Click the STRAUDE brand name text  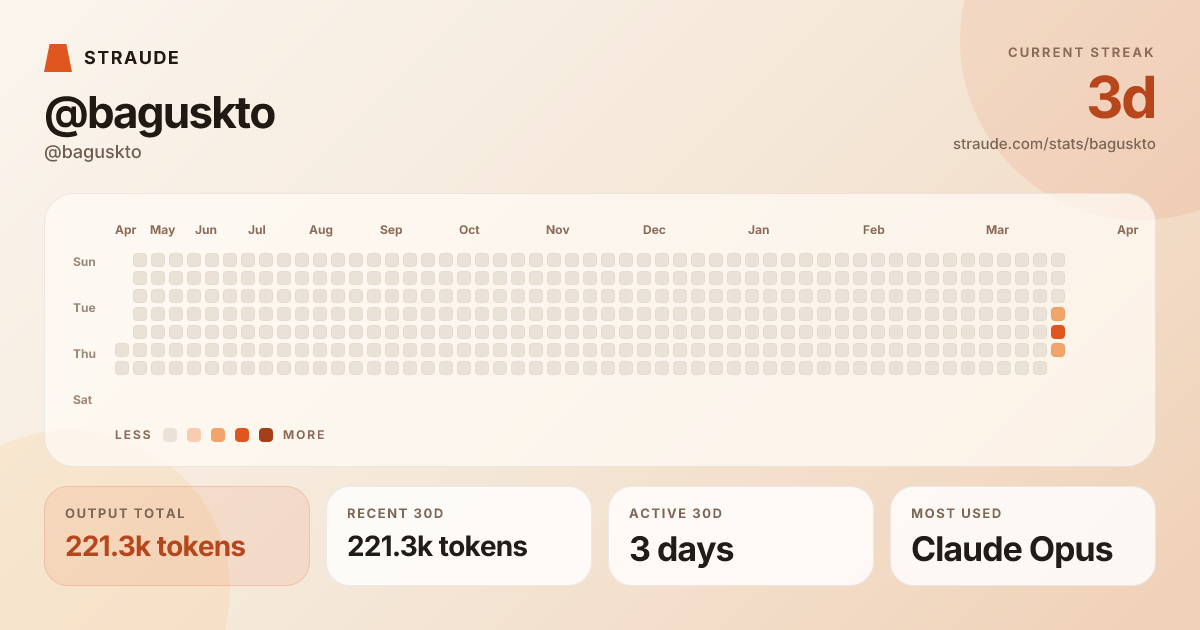pyautogui.click(x=132, y=58)
